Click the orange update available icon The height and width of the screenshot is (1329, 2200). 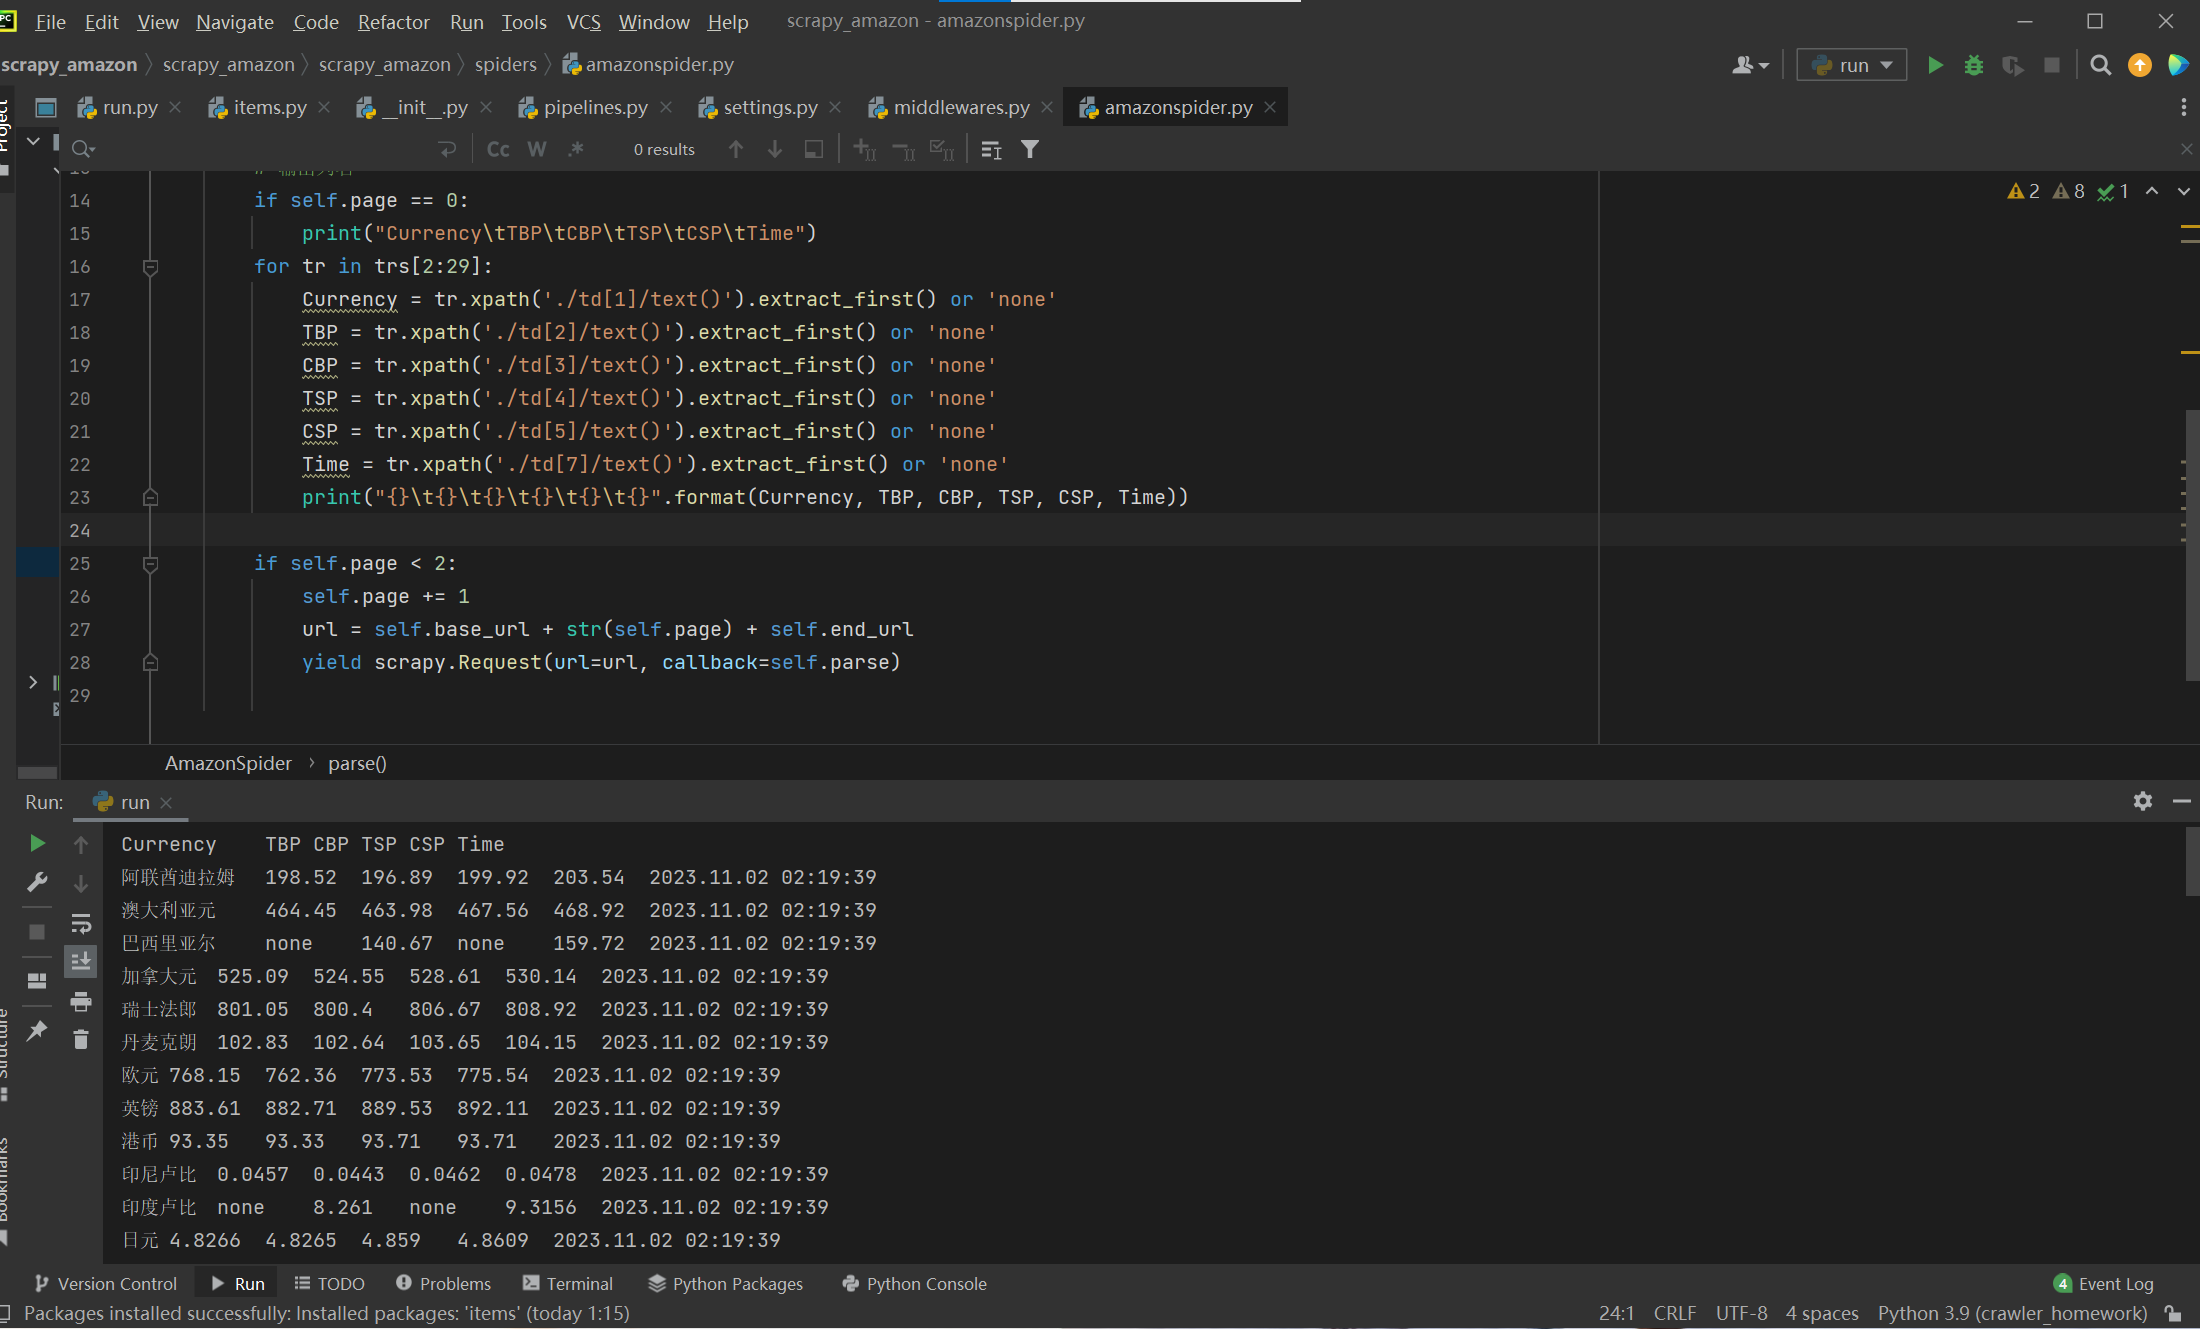[2139, 66]
